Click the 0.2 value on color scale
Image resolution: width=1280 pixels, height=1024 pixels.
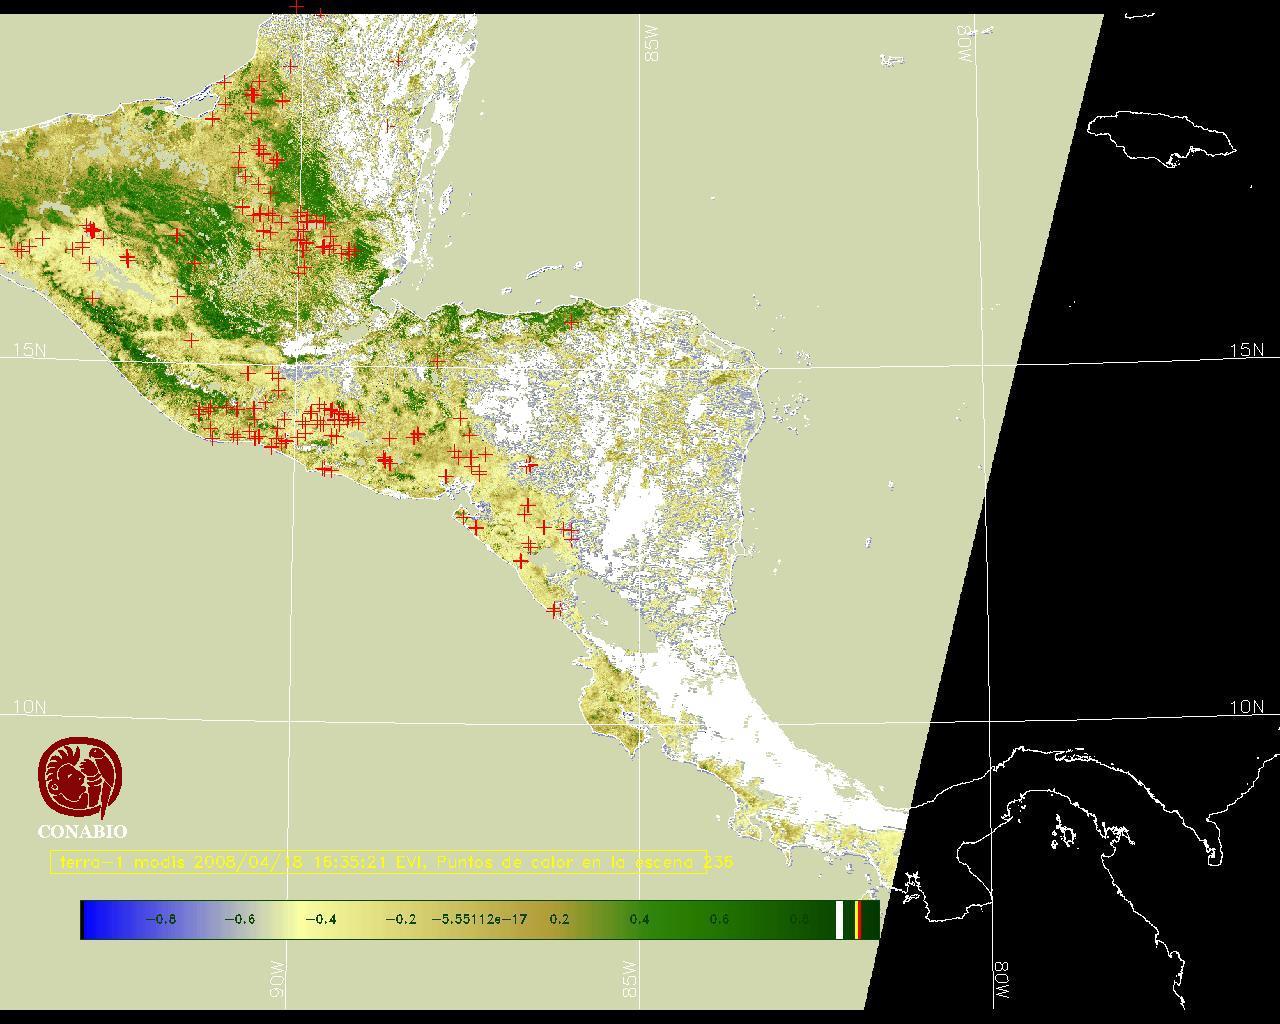tap(559, 919)
